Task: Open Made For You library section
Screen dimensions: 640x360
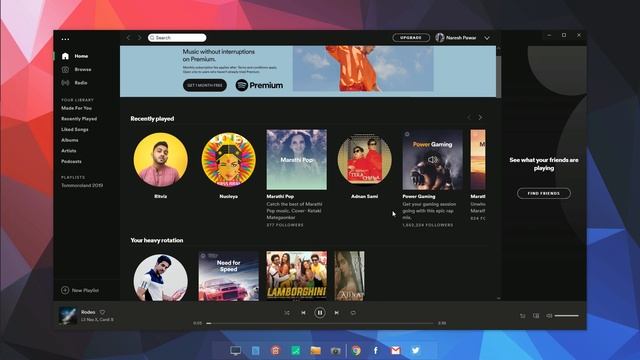Action: 76,108
